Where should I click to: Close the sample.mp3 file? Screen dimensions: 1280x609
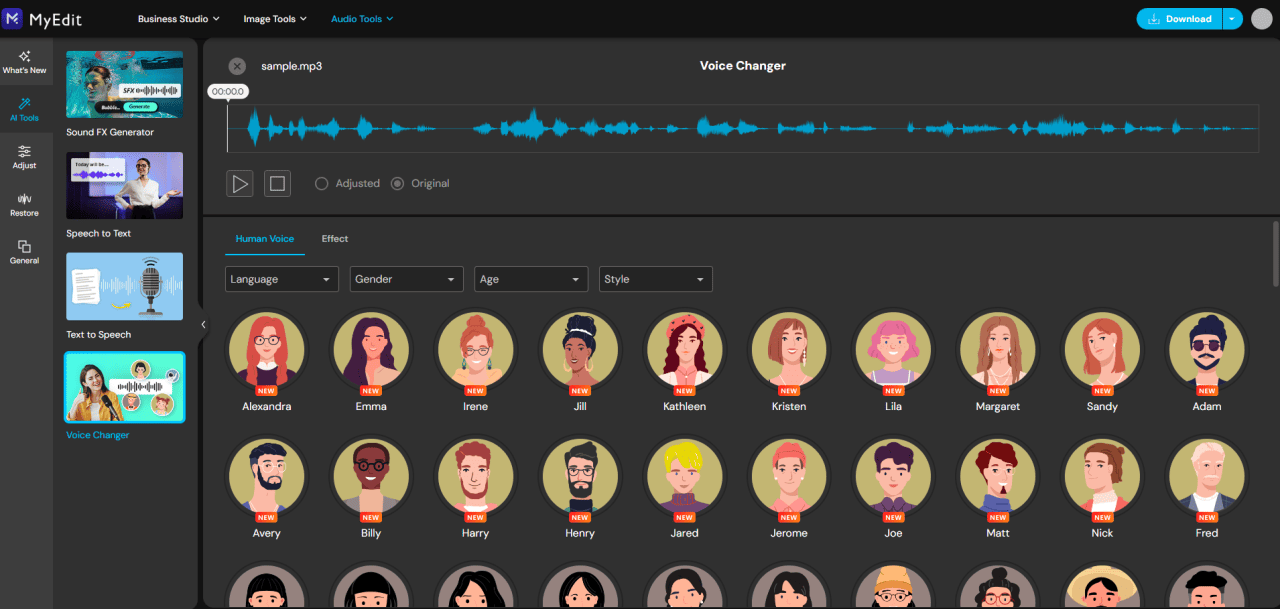[x=237, y=66]
